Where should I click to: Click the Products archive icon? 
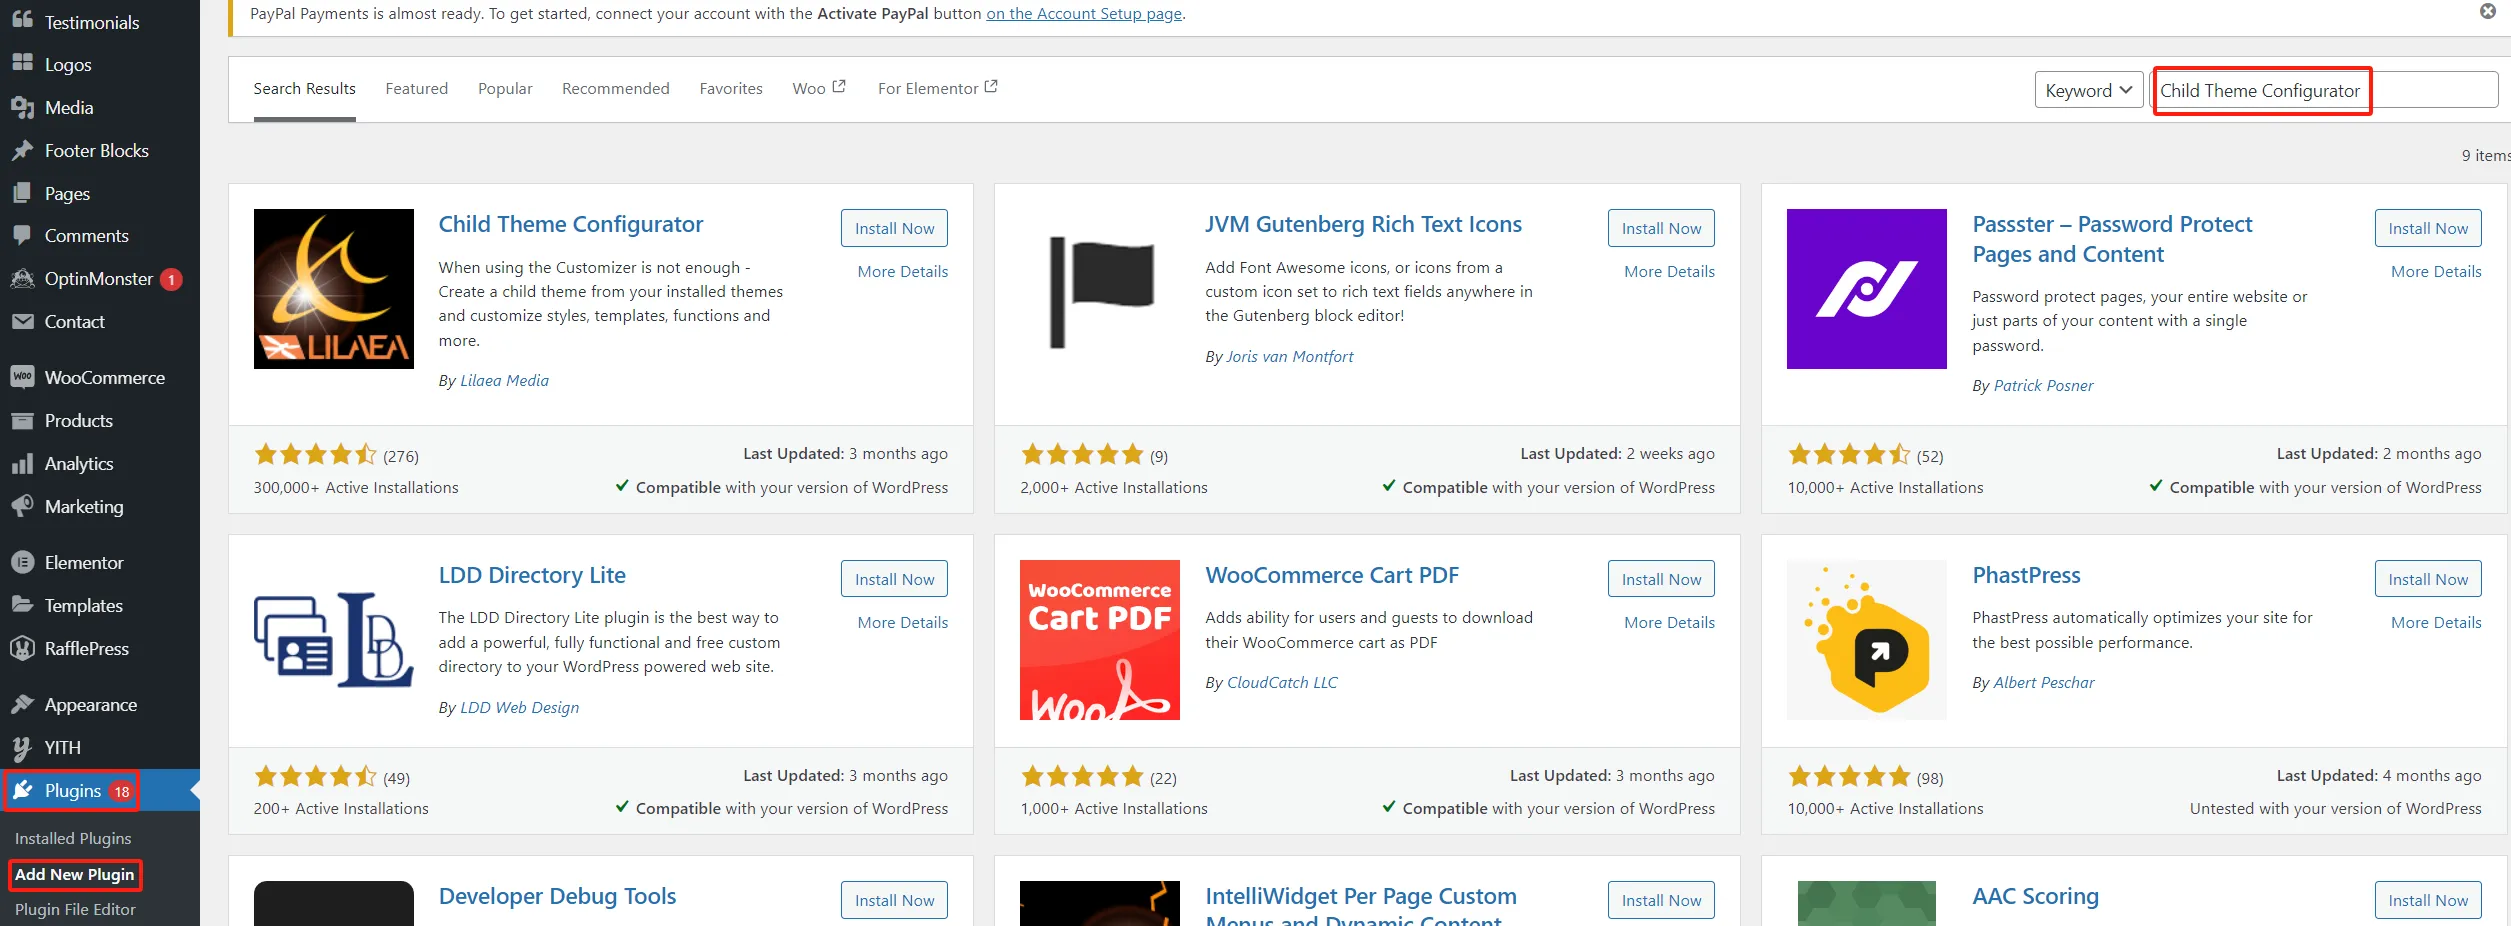(x=22, y=421)
